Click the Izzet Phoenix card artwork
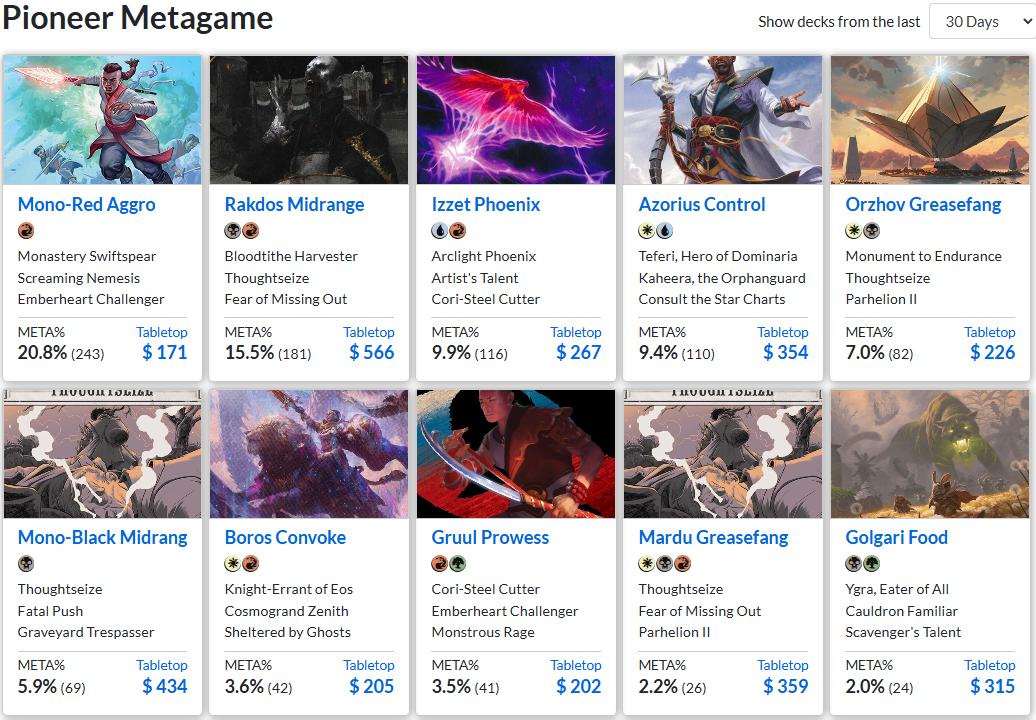The height and width of the screenshot is (720, 1036). [515, 120]
